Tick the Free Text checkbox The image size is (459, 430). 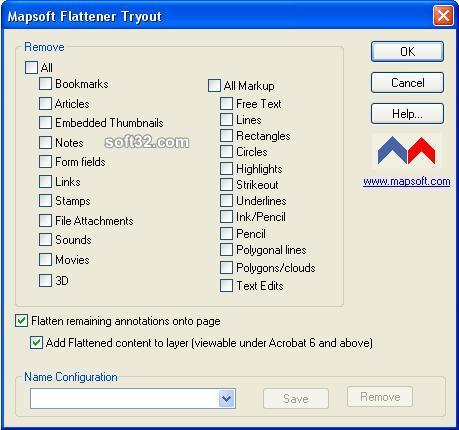(x=226, y=103)
